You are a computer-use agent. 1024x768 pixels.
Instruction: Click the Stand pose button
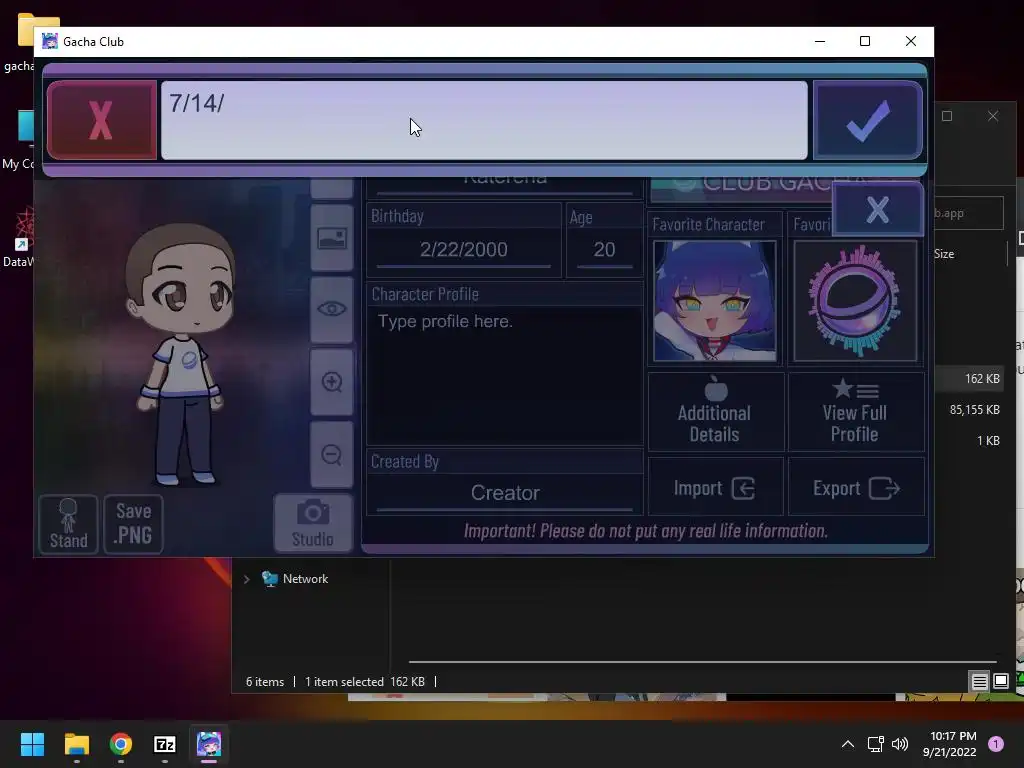[69, 524]
